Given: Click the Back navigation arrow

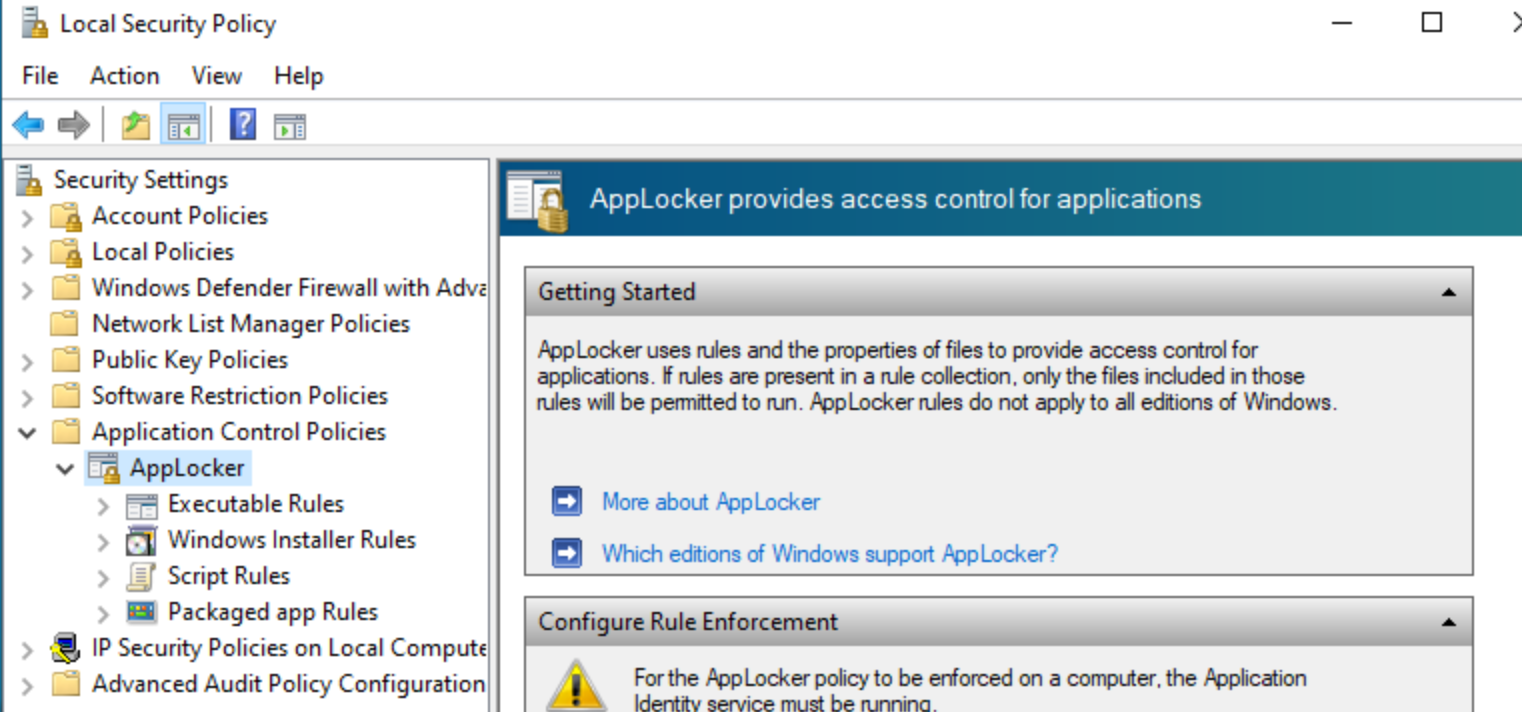Looking at the screenshot, I should (x=27, y=124).
